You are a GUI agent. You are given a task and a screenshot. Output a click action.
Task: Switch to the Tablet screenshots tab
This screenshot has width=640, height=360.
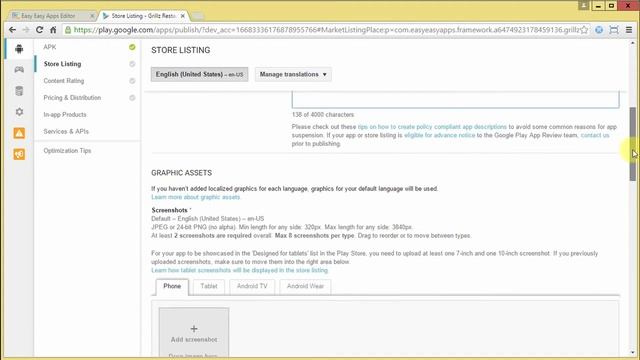tap(209, 287)
